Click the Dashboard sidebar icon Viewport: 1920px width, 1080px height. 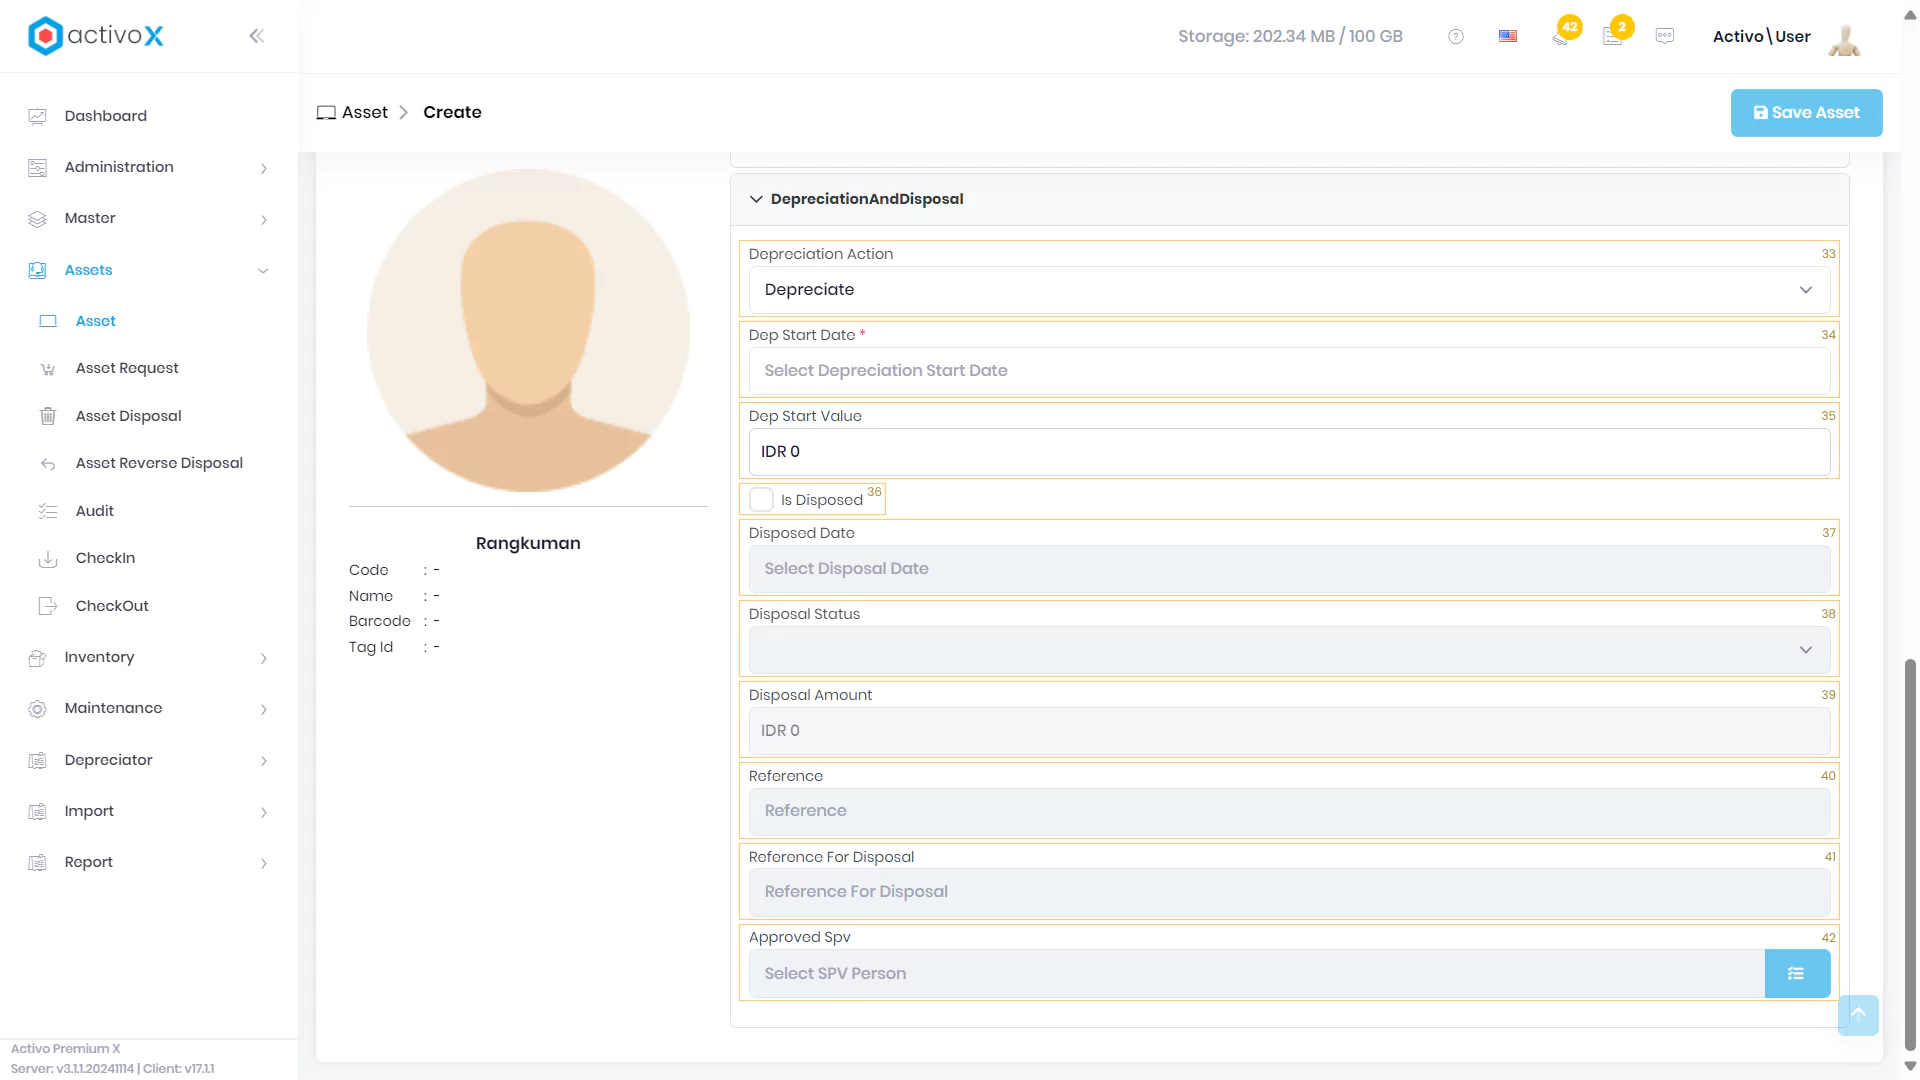pos(37,116)
